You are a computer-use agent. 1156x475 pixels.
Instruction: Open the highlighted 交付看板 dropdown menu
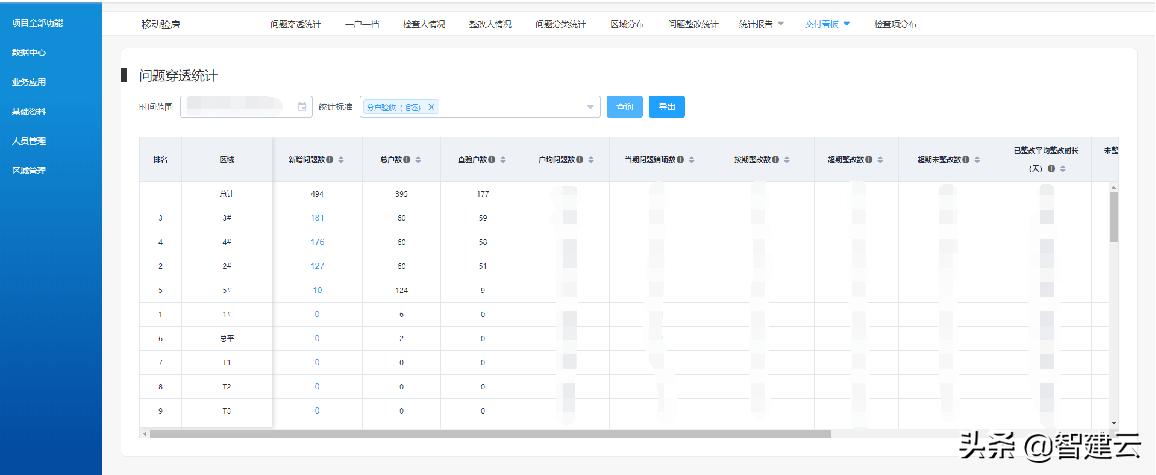click(828, 24)
